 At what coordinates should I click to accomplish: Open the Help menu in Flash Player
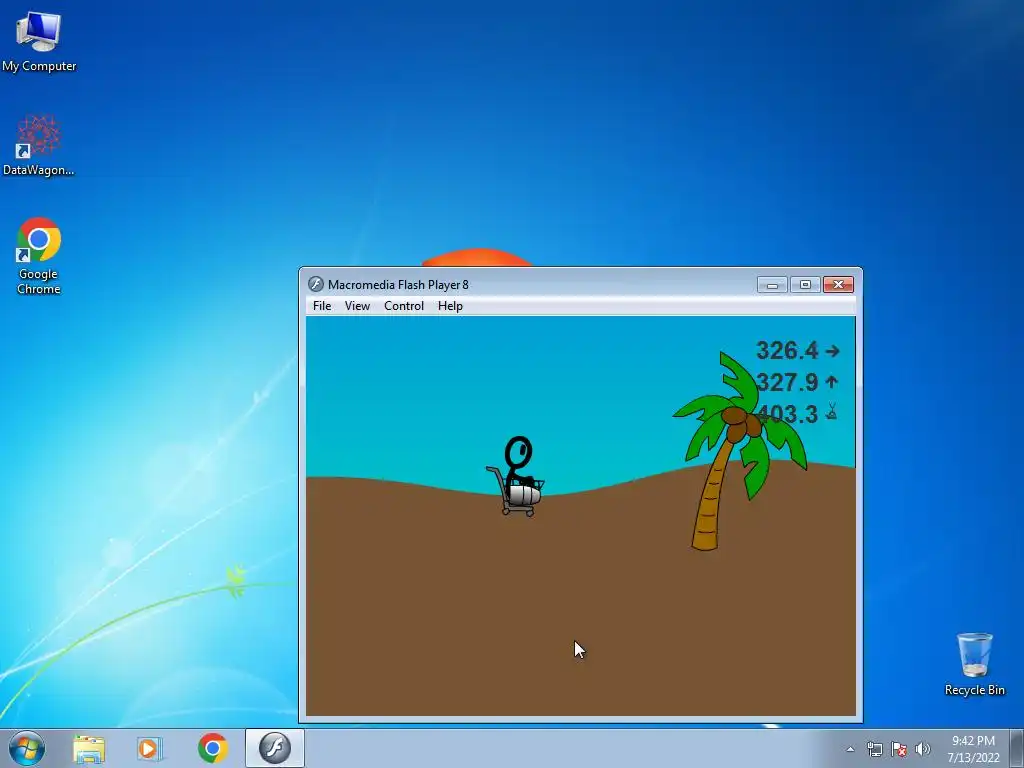click(x=450, y=306)
